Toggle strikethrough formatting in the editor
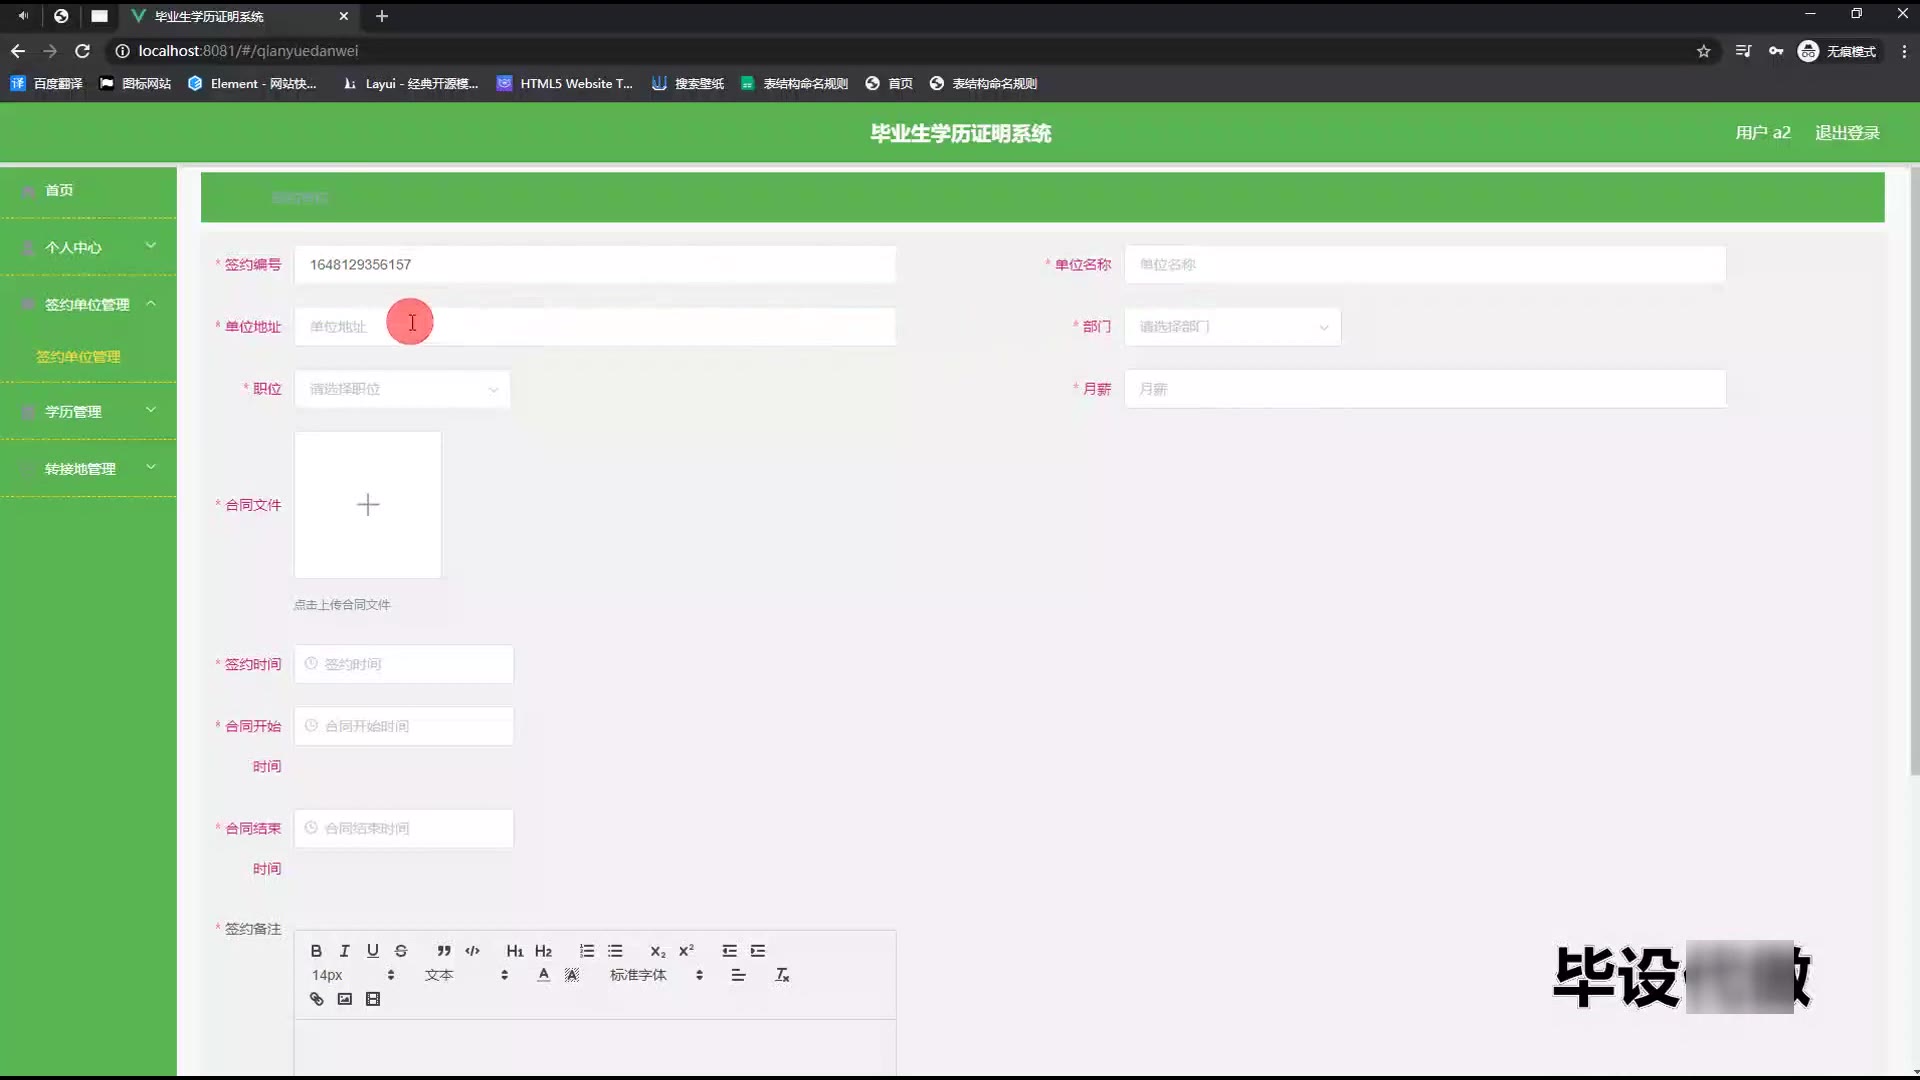 [401, 951]
